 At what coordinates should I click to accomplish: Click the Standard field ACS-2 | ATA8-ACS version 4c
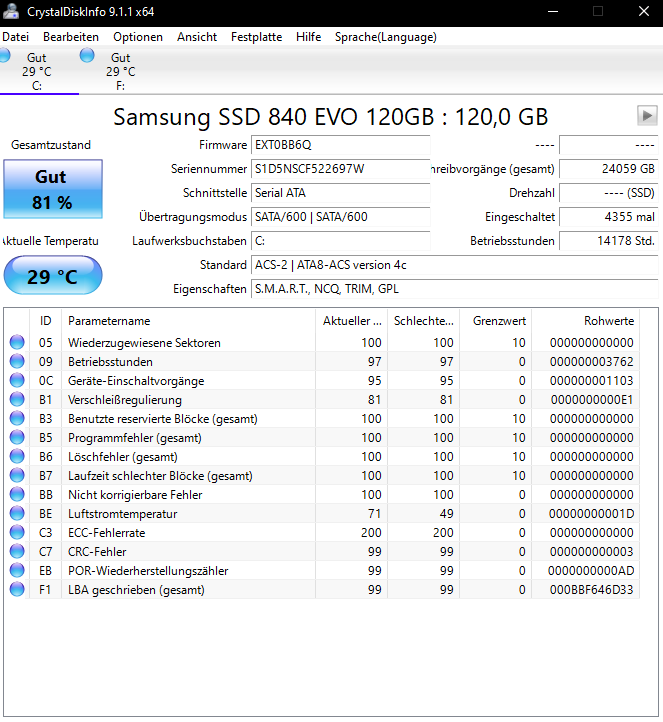click(454, 265)
